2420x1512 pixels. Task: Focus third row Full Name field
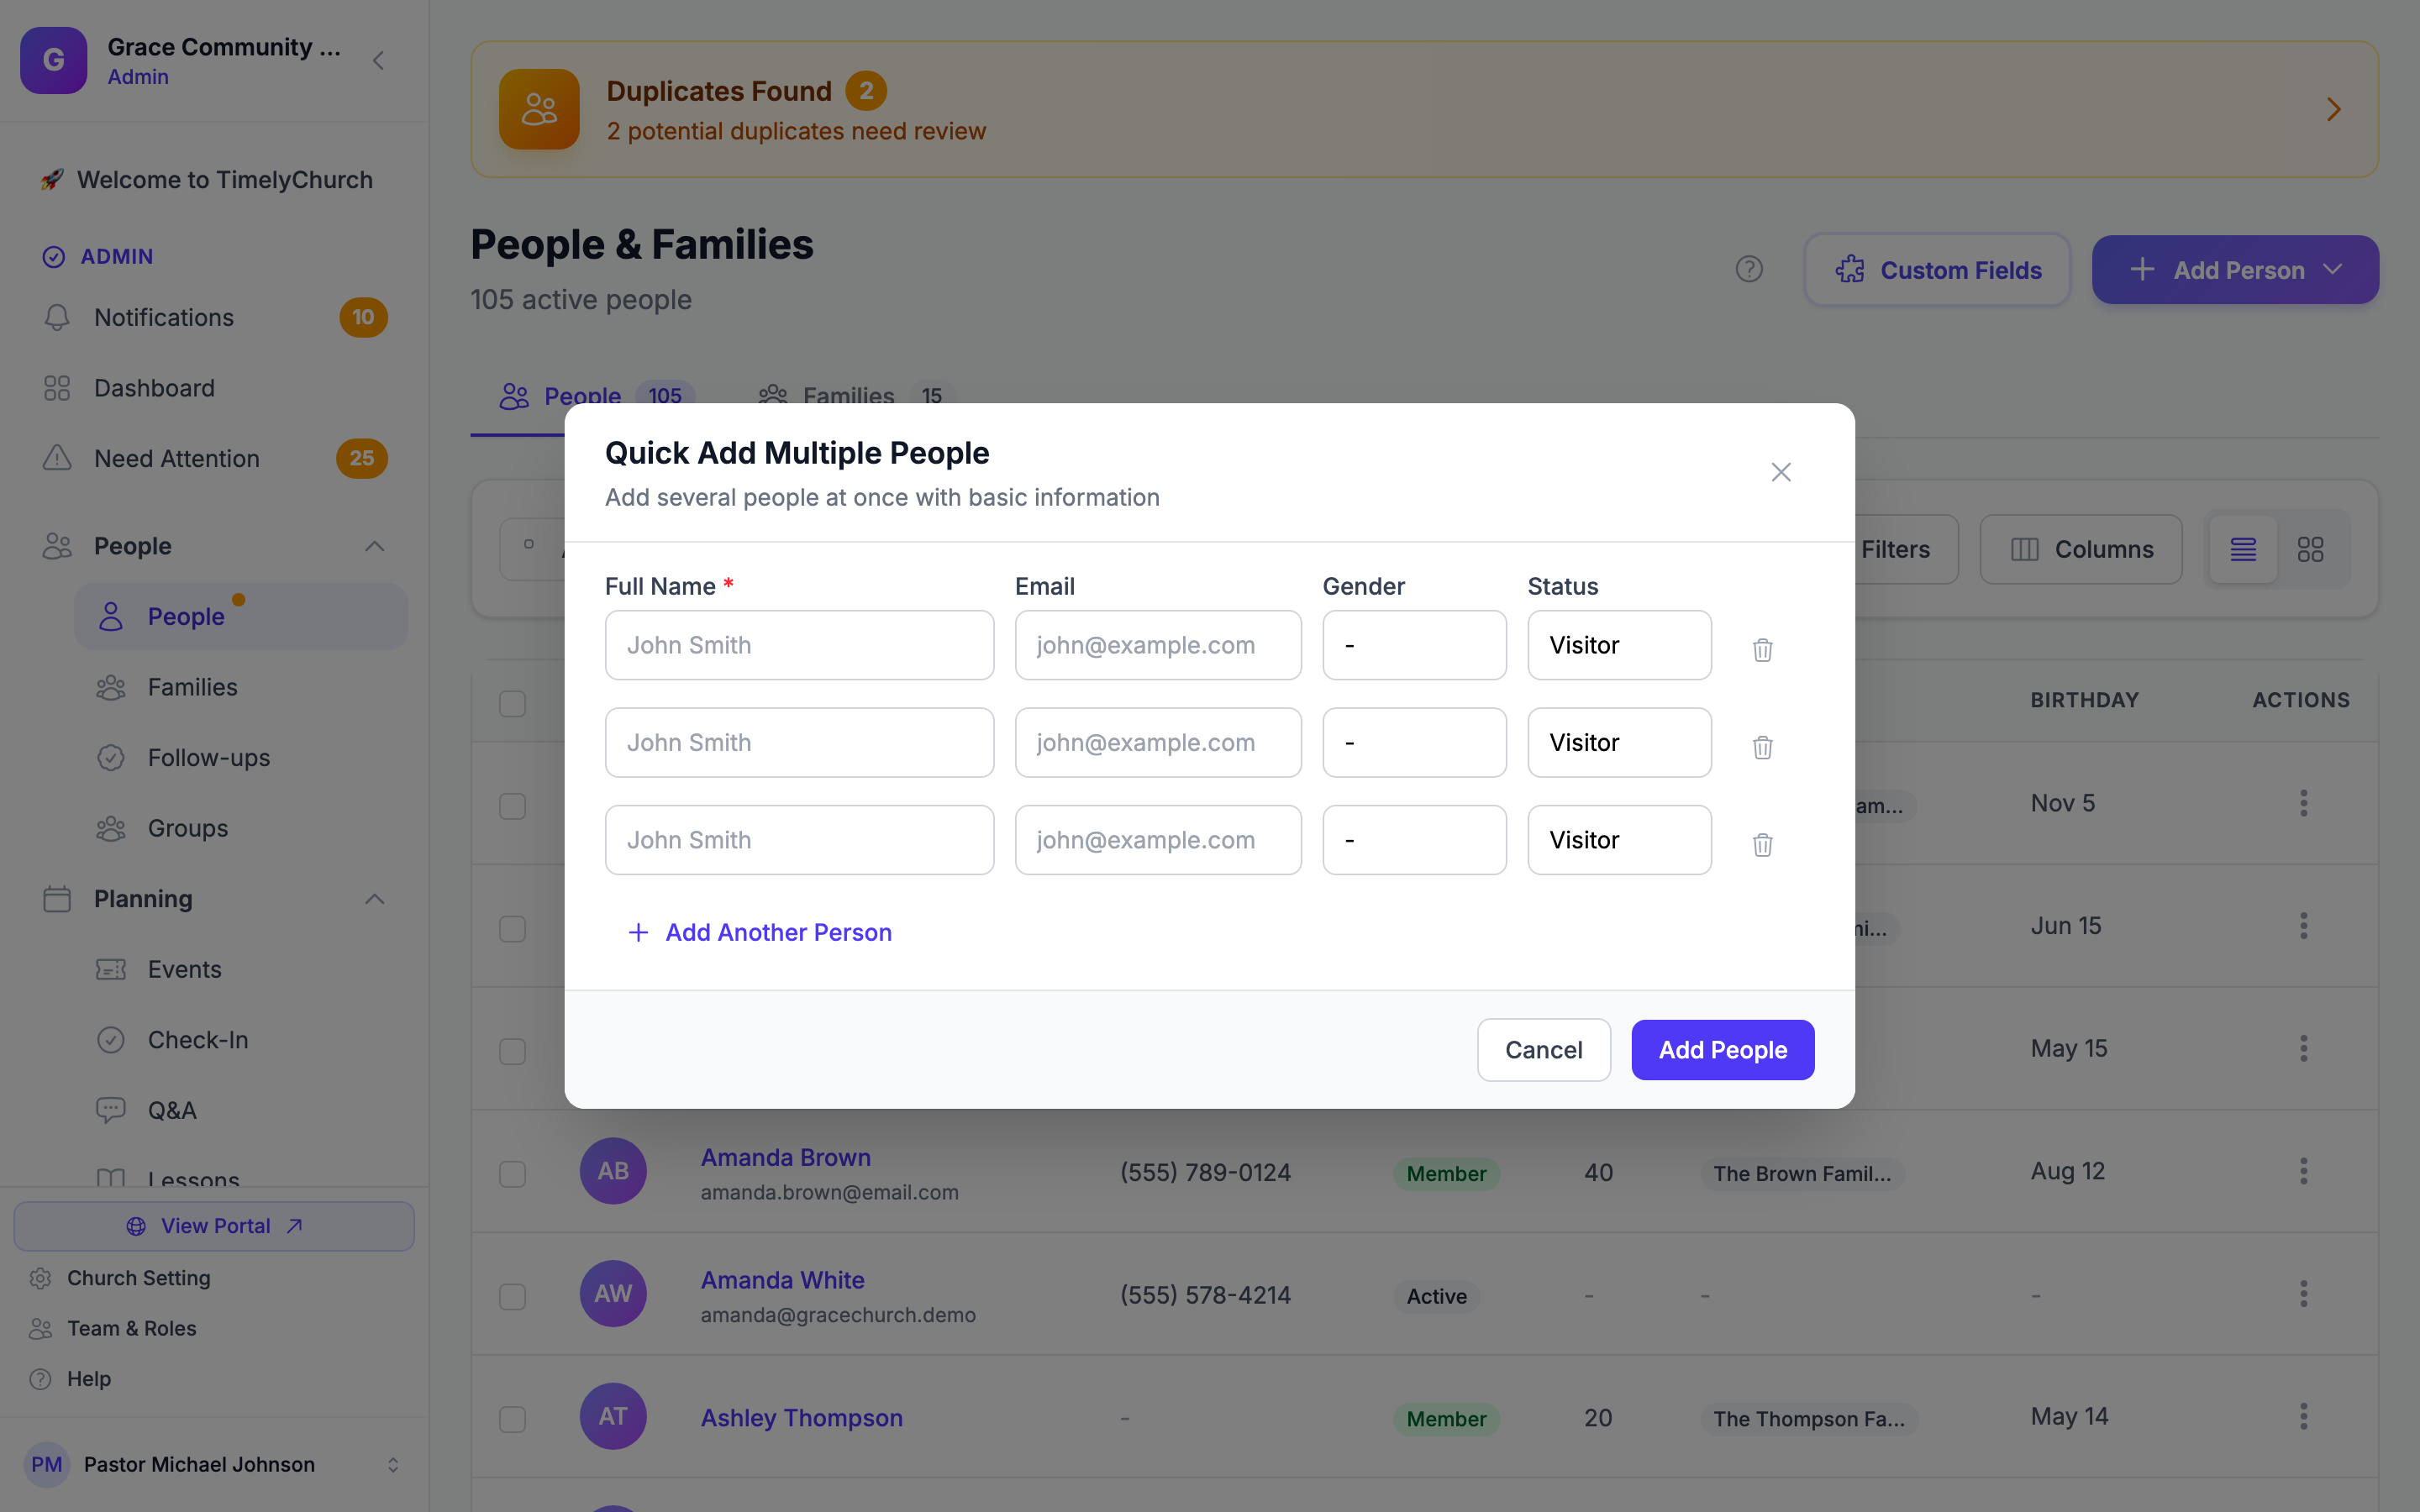coord(799,840)
